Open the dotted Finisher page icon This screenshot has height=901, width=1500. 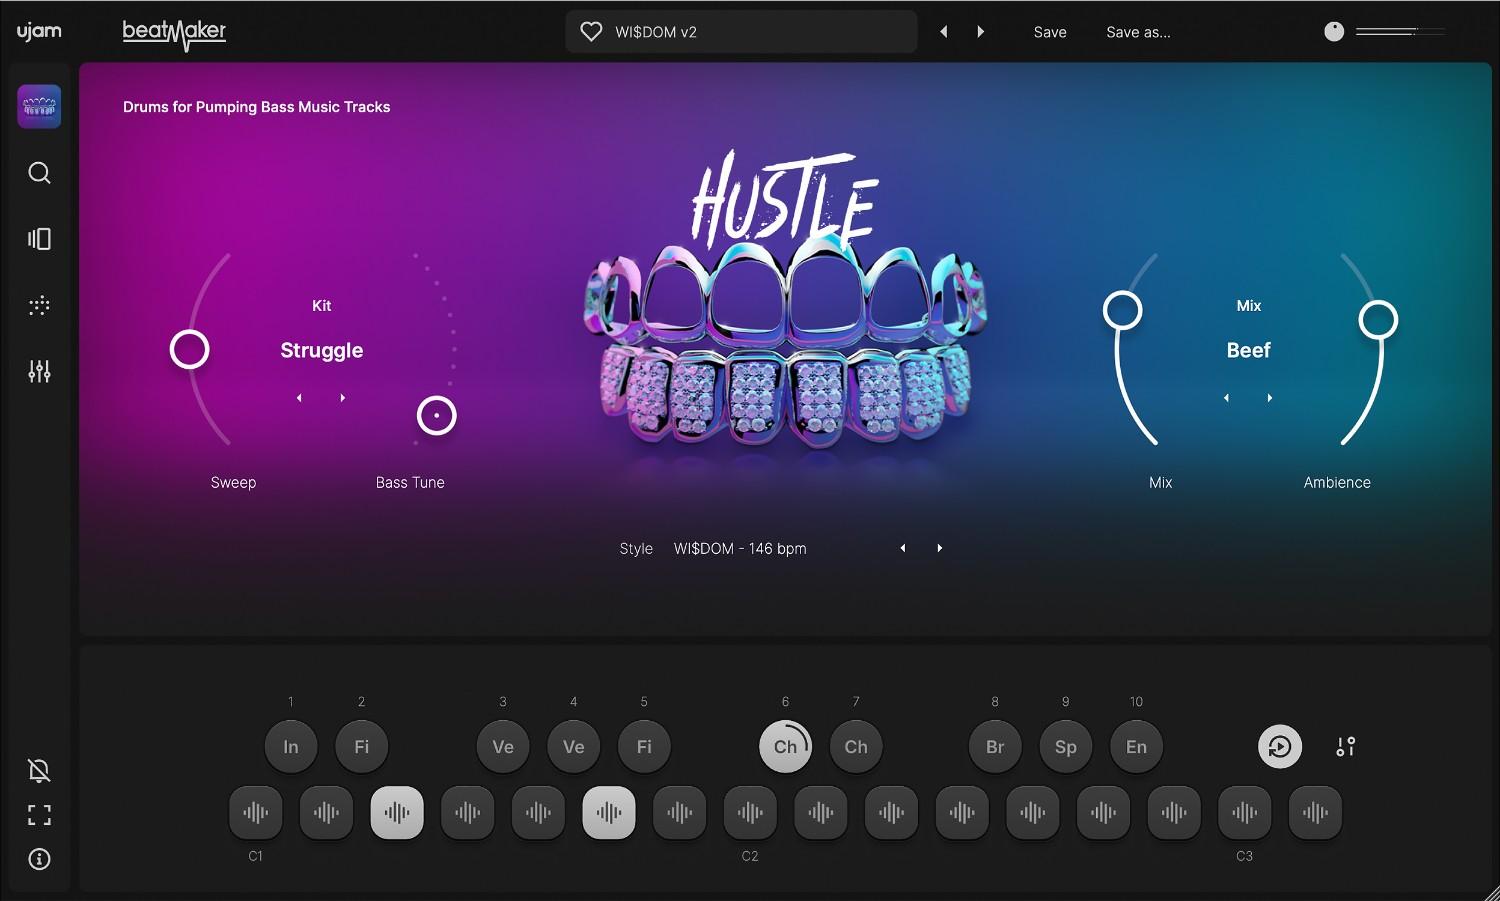(x=39, y=305)
